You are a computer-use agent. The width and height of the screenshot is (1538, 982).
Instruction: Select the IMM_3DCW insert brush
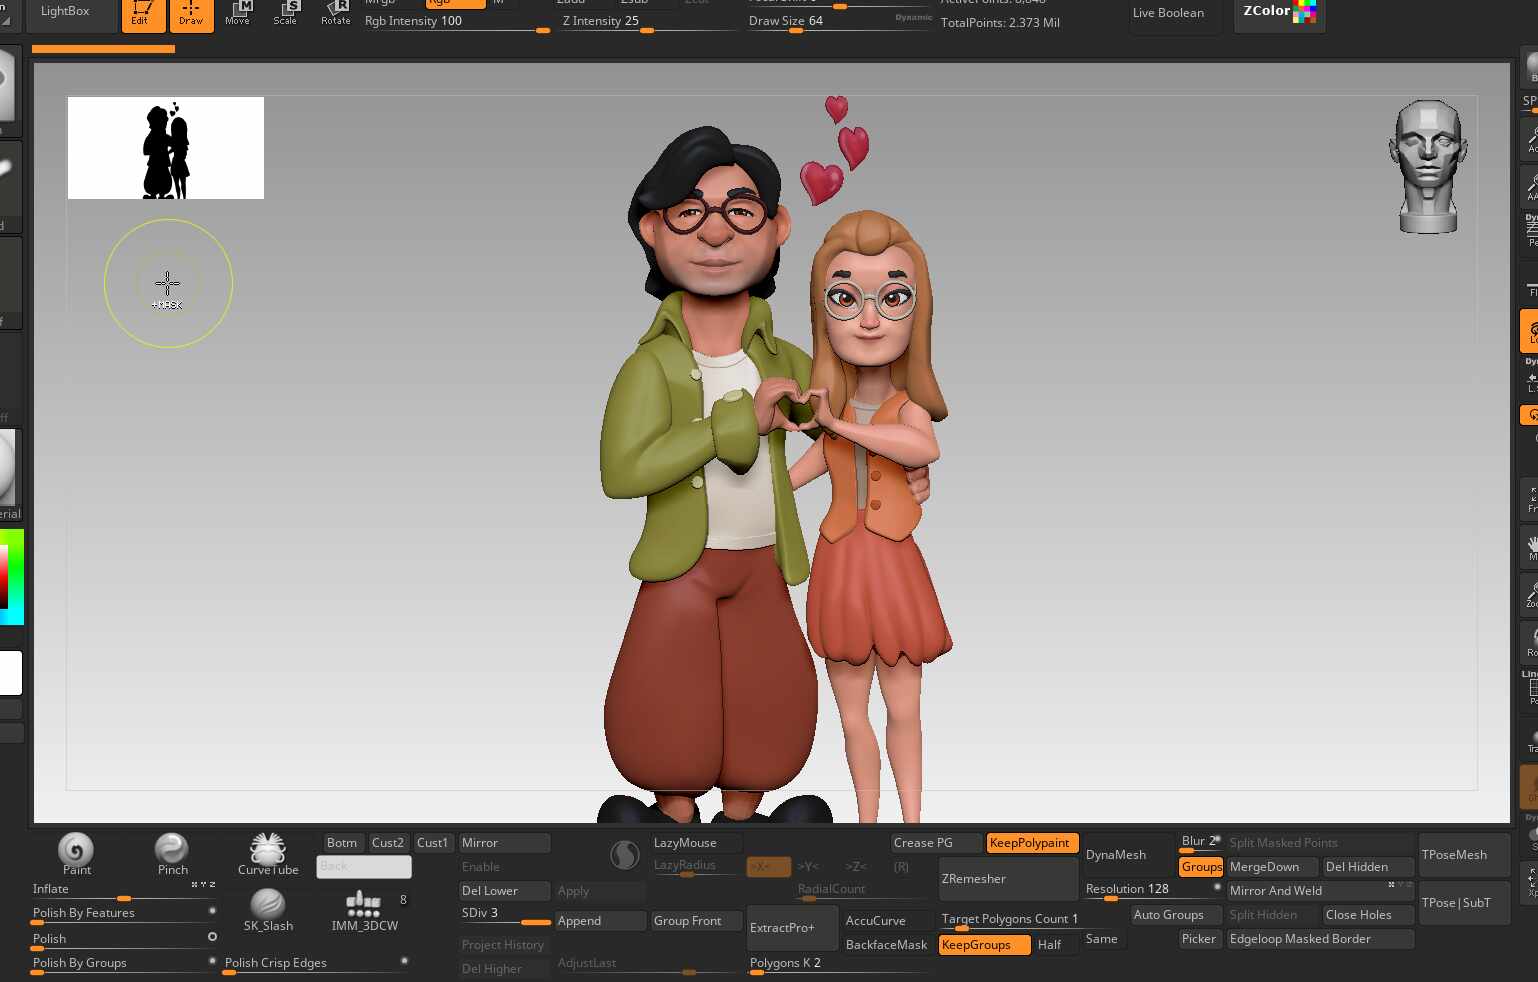[x=364, y=906]
